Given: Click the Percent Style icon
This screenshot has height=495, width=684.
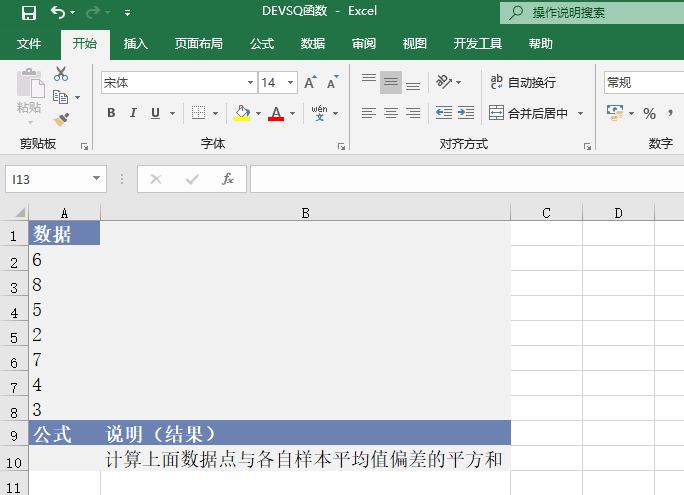Looking at the screenshot, I should click(x=649, y=113).
